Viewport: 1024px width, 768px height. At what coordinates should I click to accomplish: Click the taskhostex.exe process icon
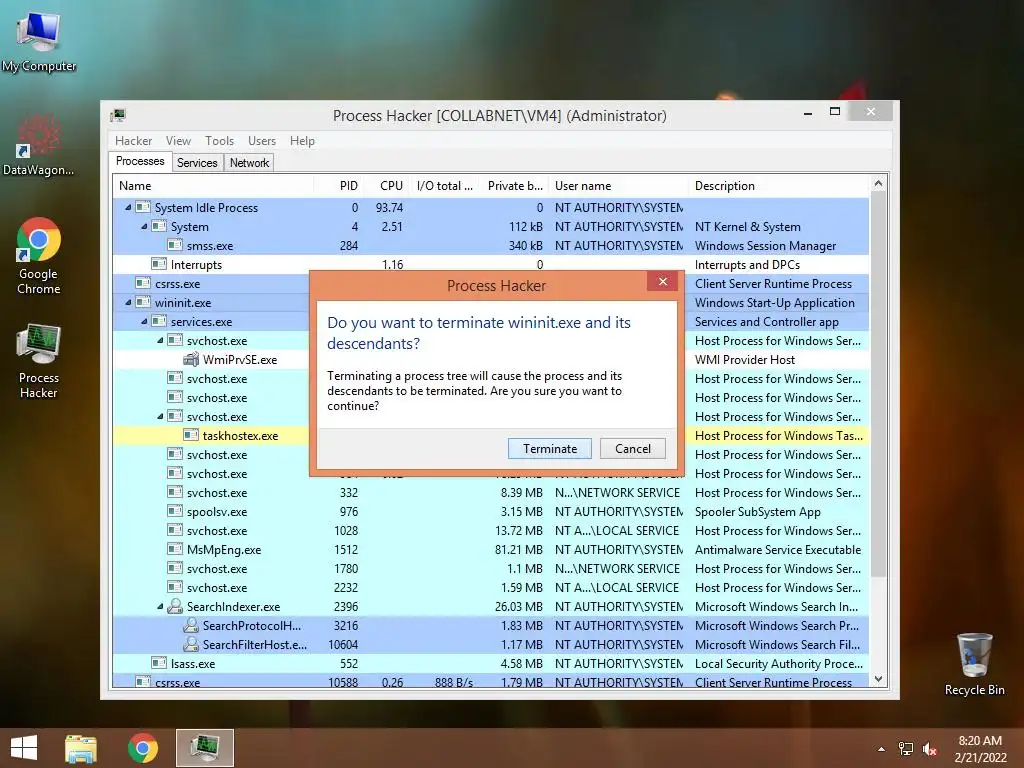pyautogui.click(x=191, y=435)
